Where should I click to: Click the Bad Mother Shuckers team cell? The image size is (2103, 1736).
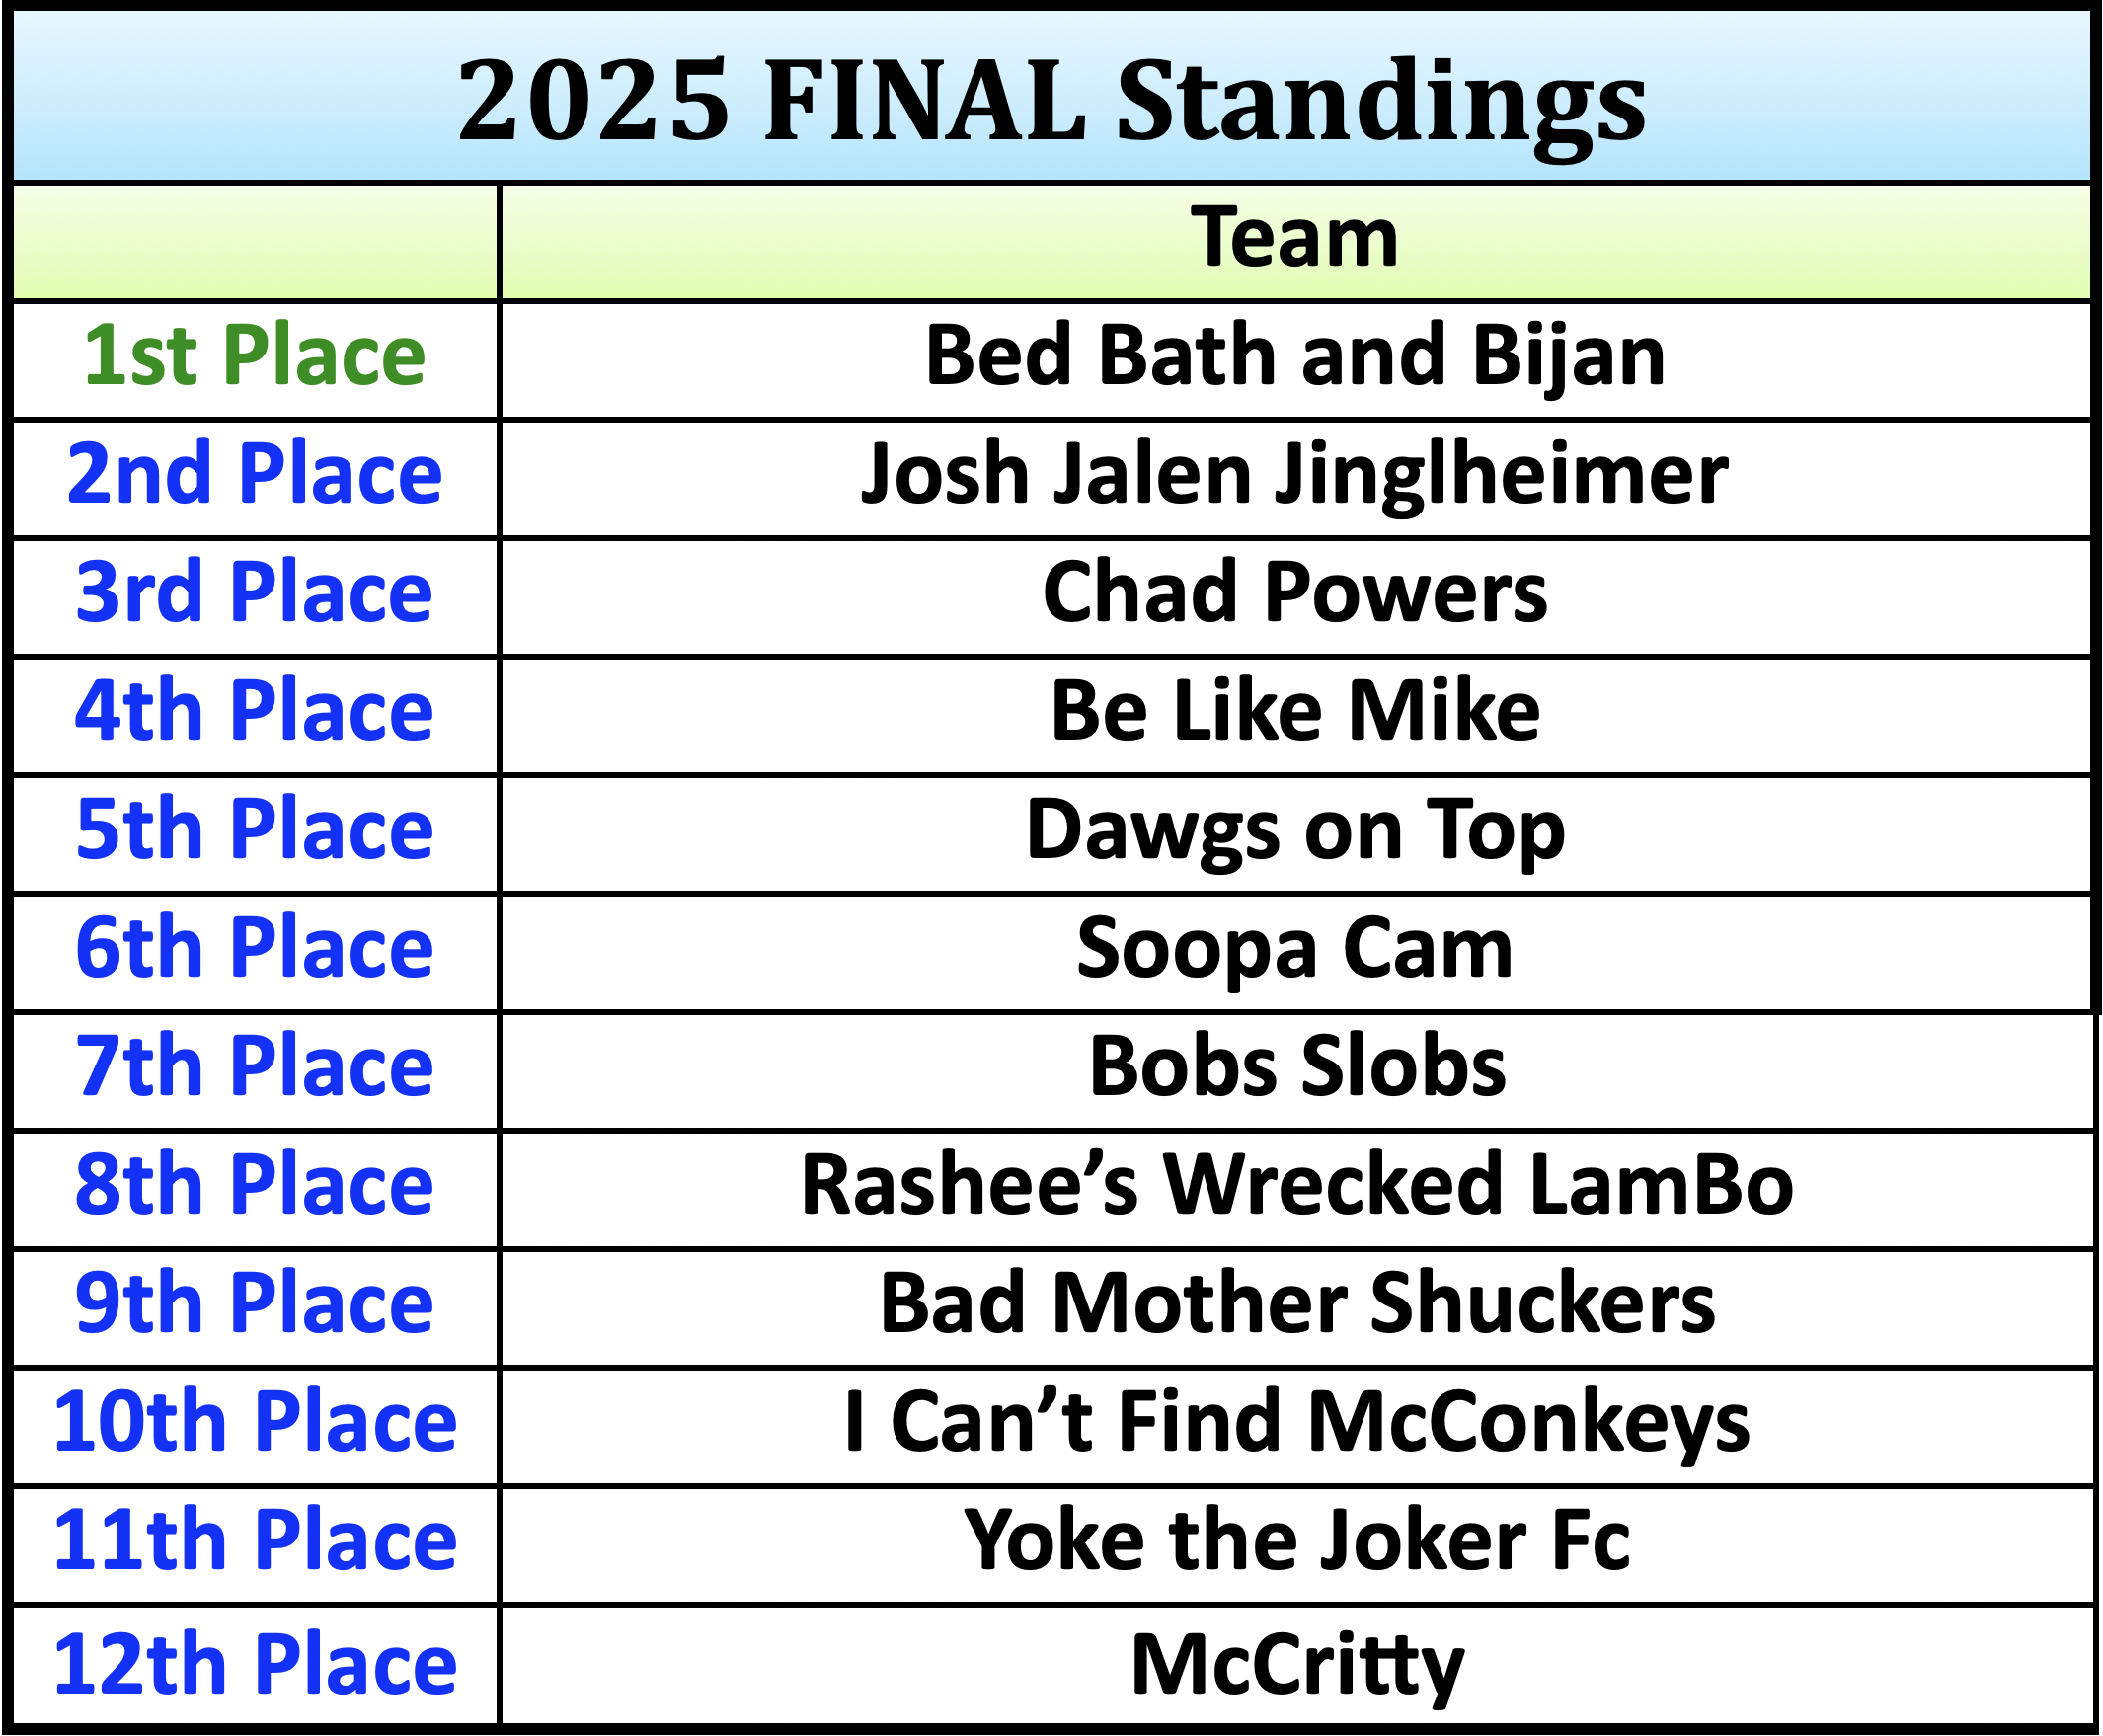(x=1296, y=1303)
